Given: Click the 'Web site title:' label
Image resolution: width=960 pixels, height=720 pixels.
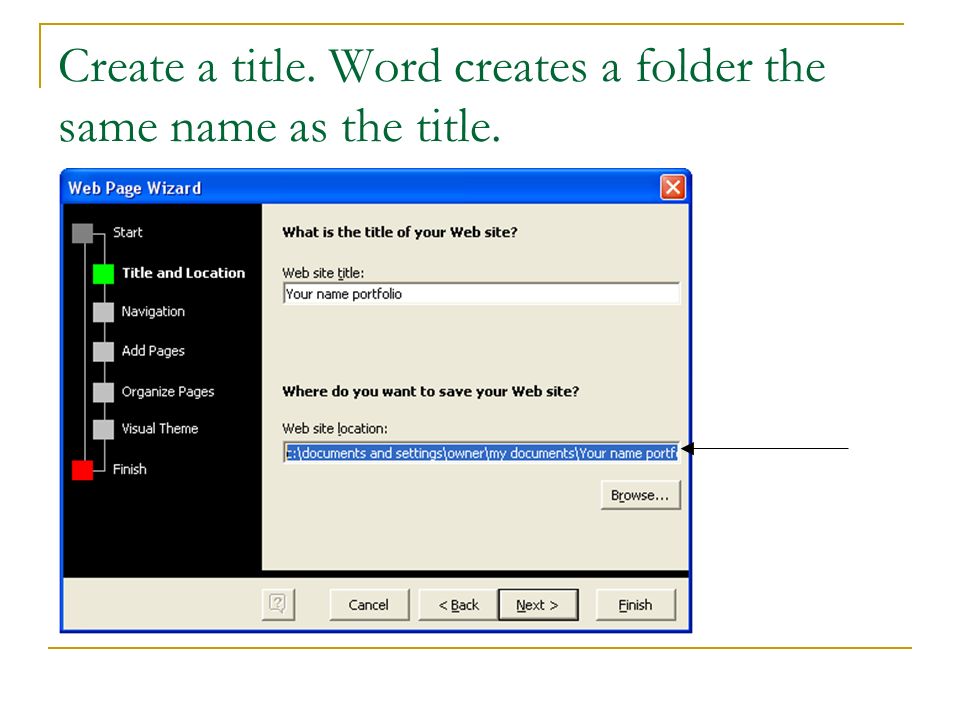Looking at the screenshot, I should (x=323, y=273).
